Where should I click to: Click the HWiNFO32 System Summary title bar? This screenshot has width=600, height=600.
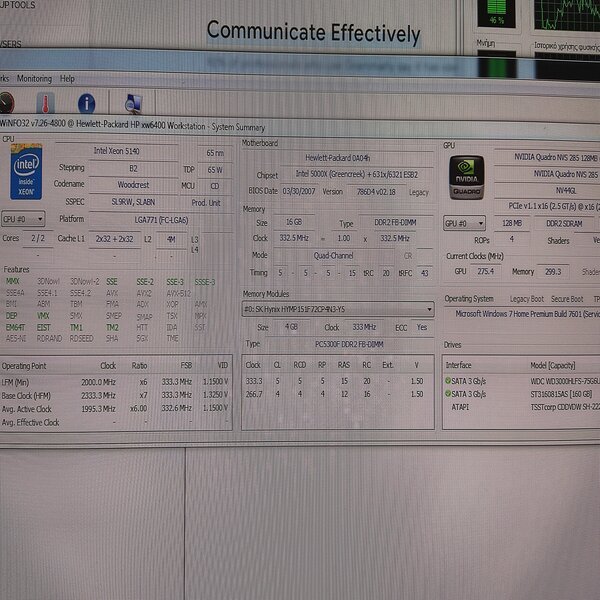click(x=300, y=126)
